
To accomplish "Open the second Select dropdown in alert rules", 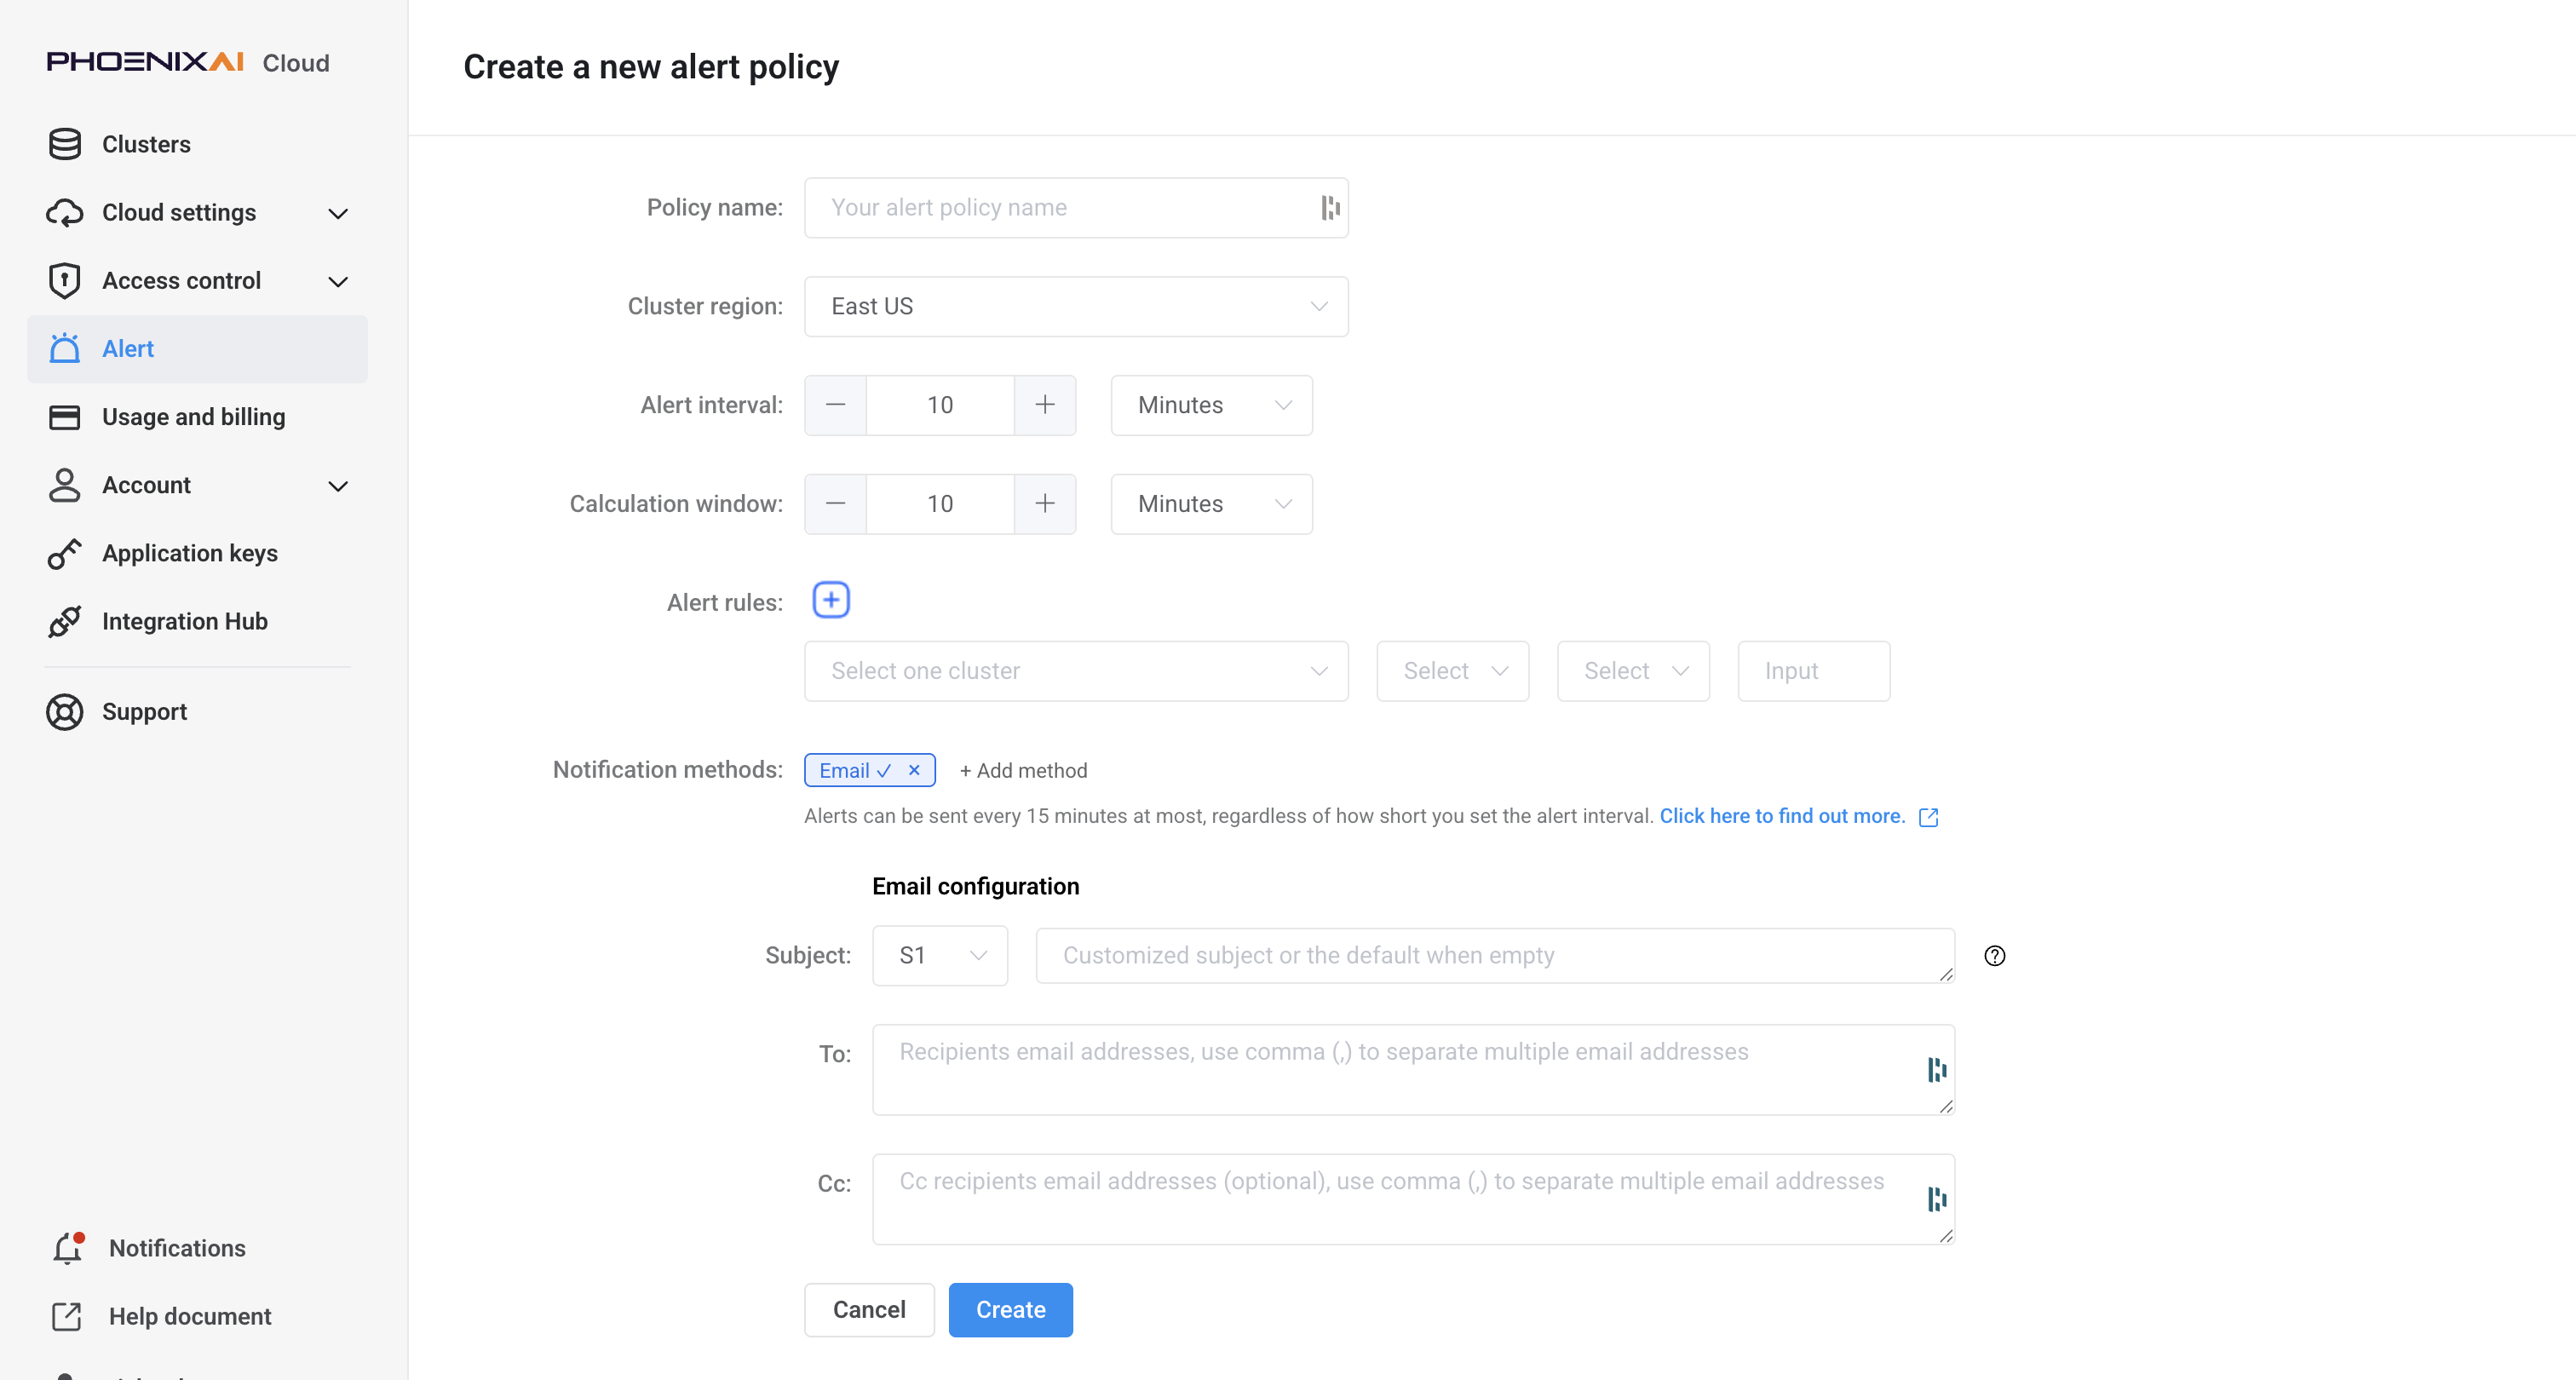I will point(1633,670).
